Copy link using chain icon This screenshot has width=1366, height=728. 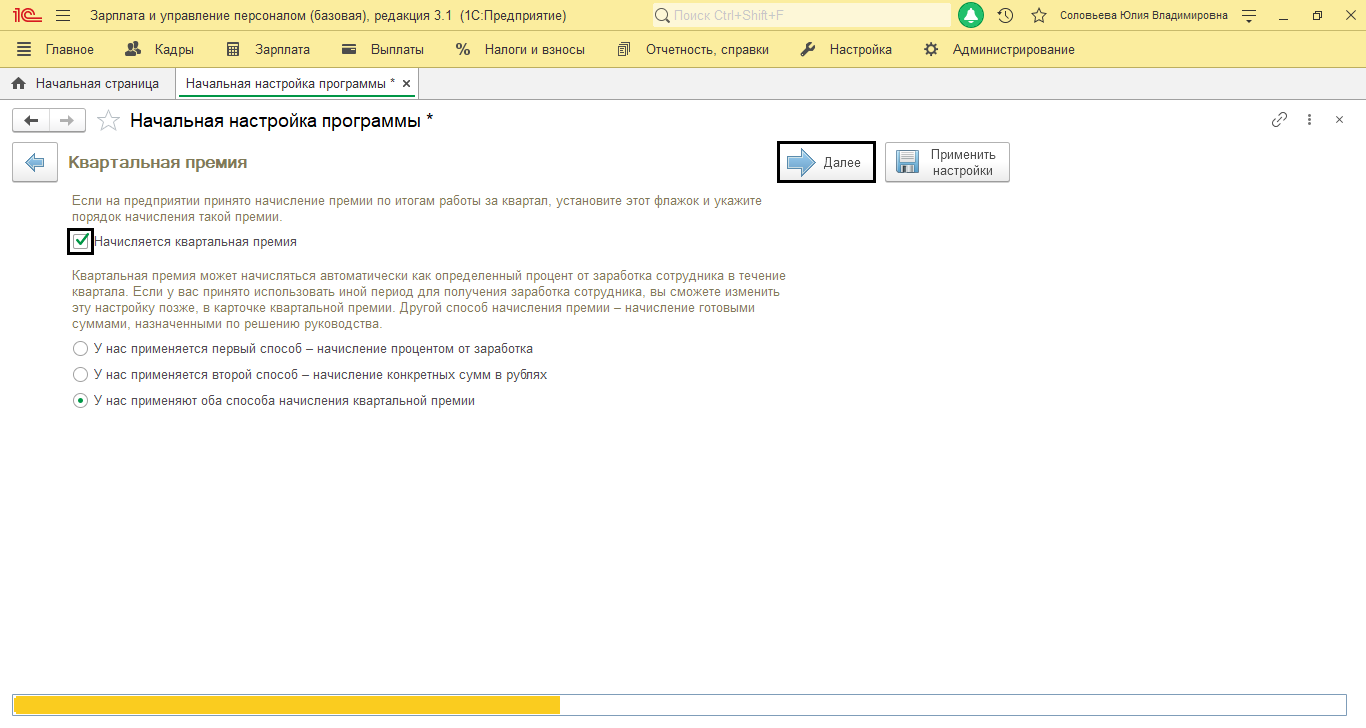(1279, 120)
